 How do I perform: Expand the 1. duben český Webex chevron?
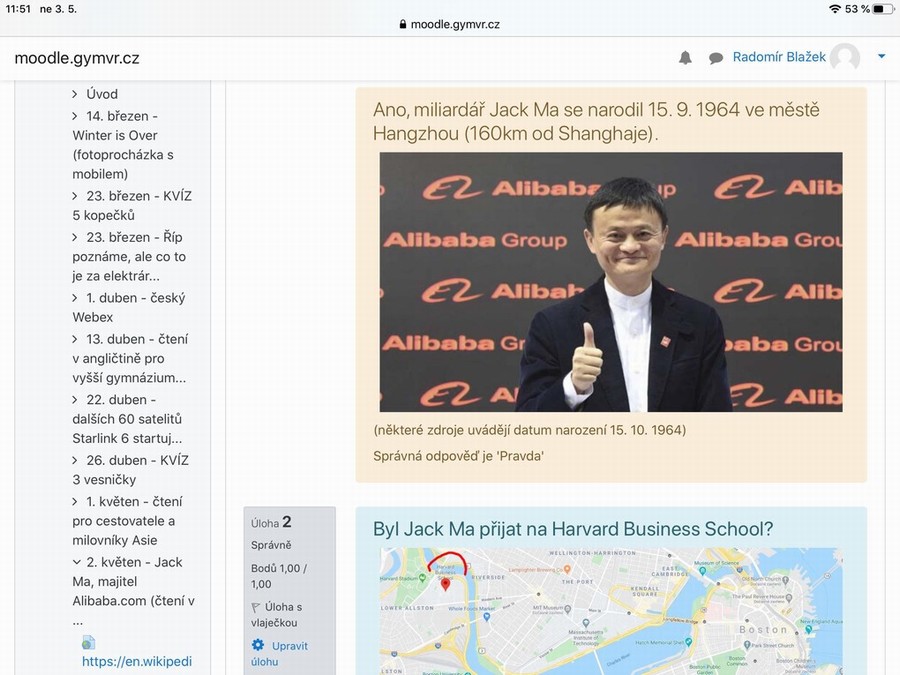pos(75,298)
